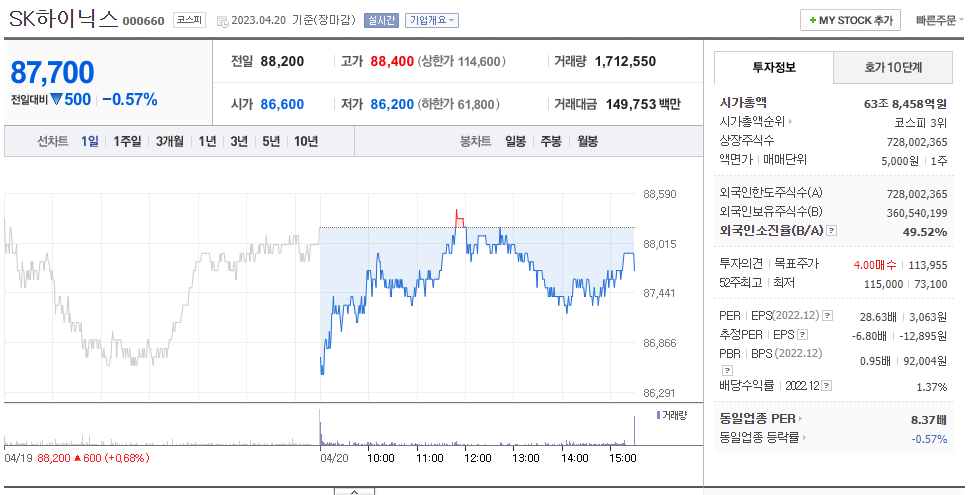Screen dimensions: 973x495
Task: Click the help icon next to 배당수익률 2022.12
Action: click(827, 386)
